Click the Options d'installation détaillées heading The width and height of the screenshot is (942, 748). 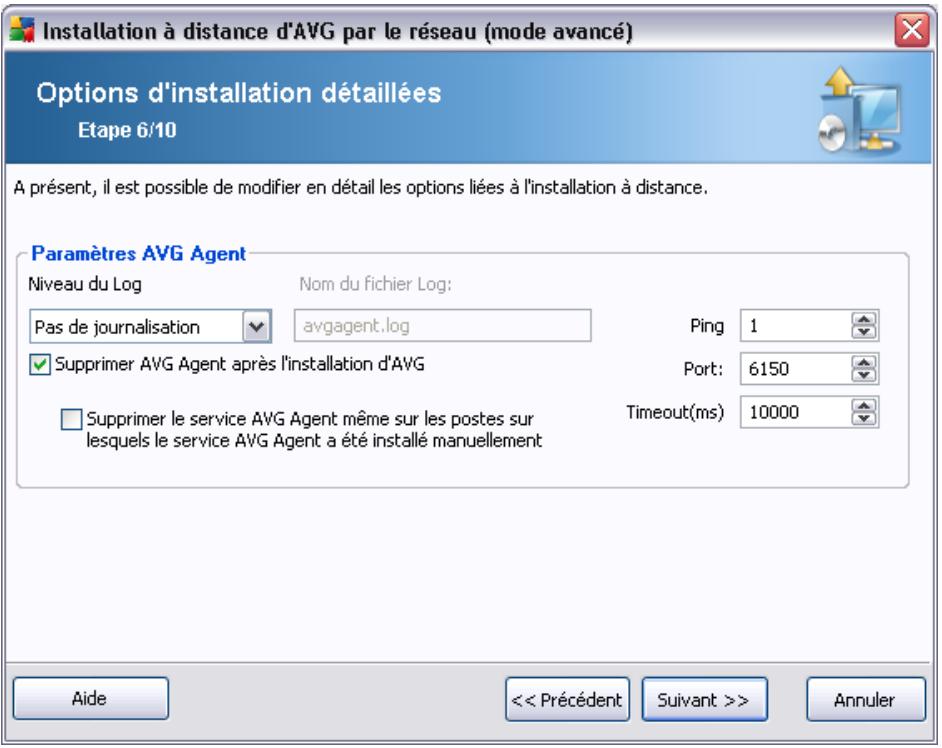click(239, 93)
